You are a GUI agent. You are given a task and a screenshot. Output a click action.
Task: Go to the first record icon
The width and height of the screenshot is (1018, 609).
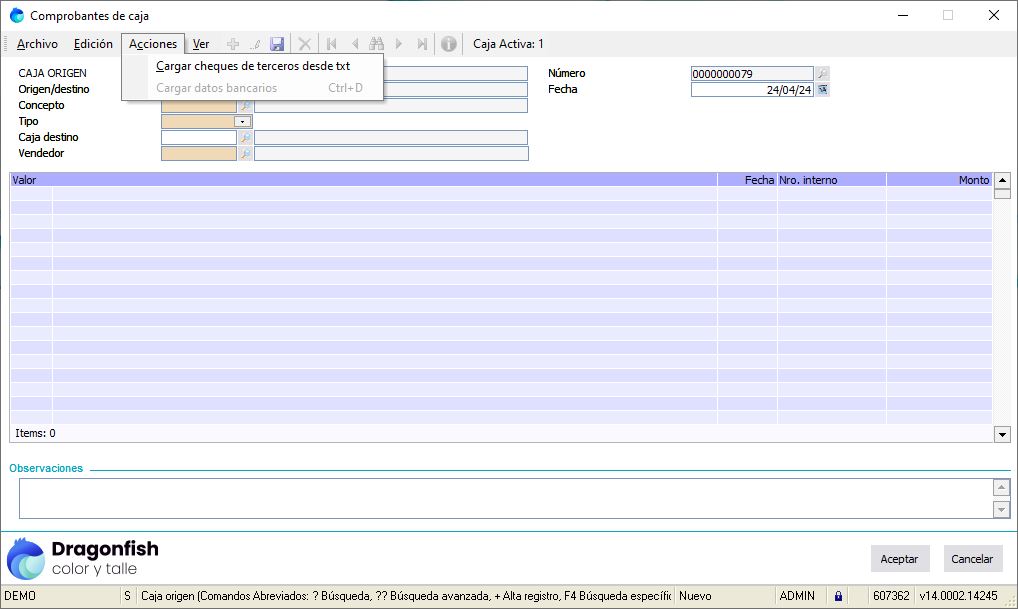pyautogui.click(x=332, y=44)
